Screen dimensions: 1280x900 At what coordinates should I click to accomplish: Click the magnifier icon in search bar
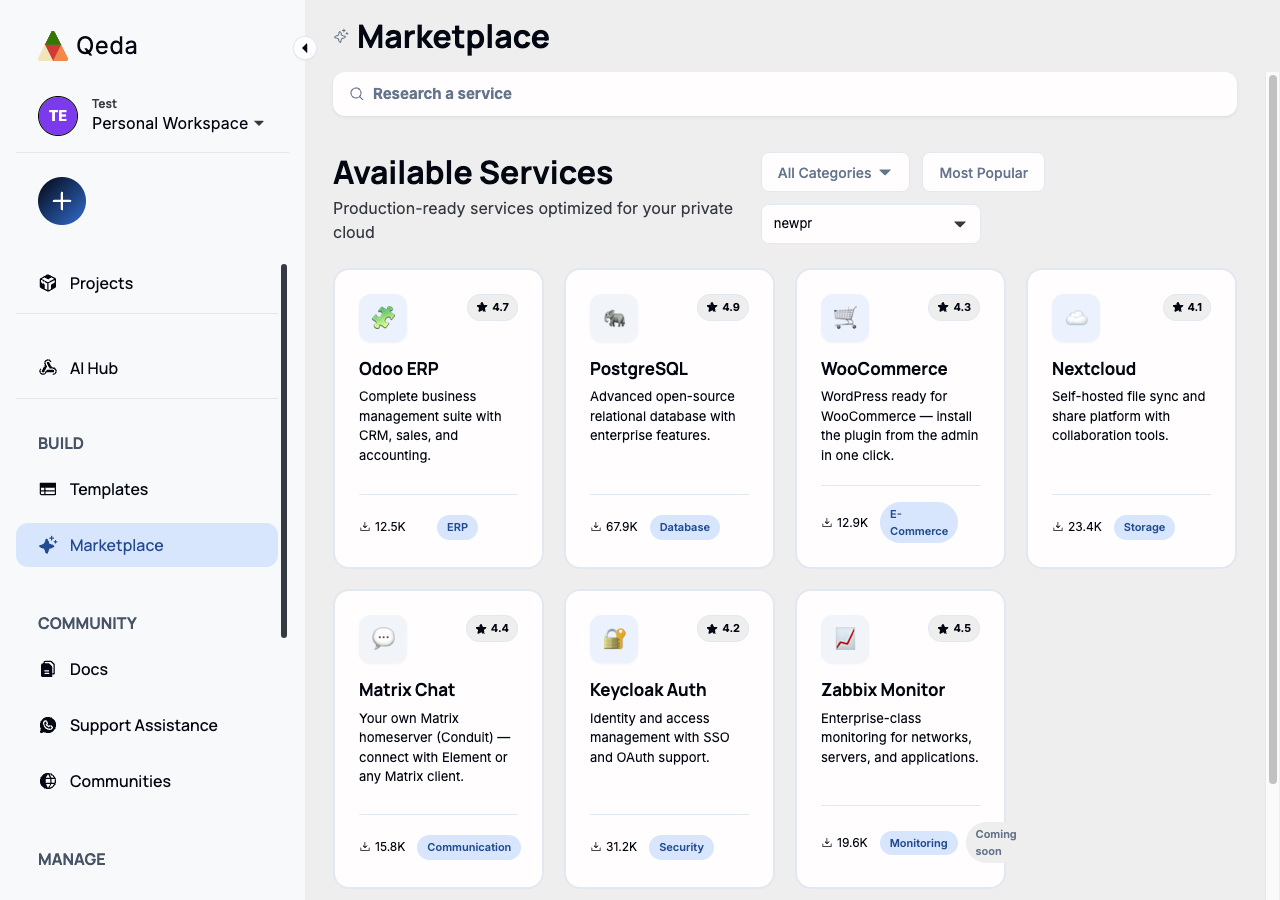(356, 94)
